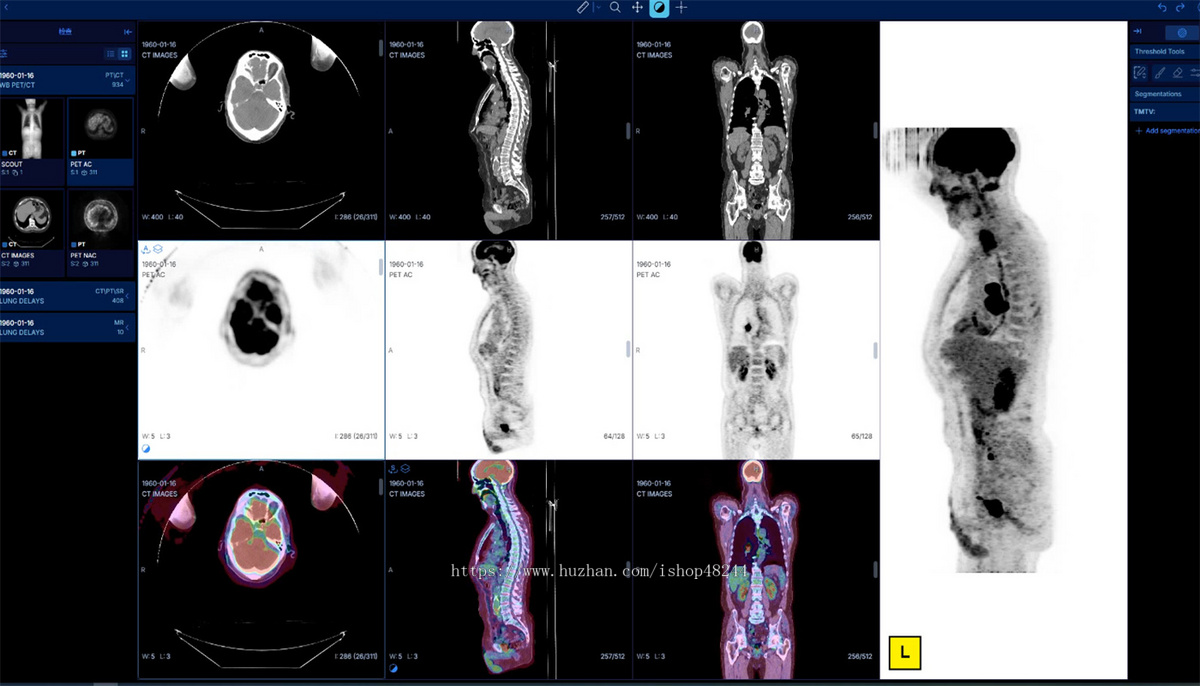Switch study browser to thumbnail grid view

tap(124, 53)
